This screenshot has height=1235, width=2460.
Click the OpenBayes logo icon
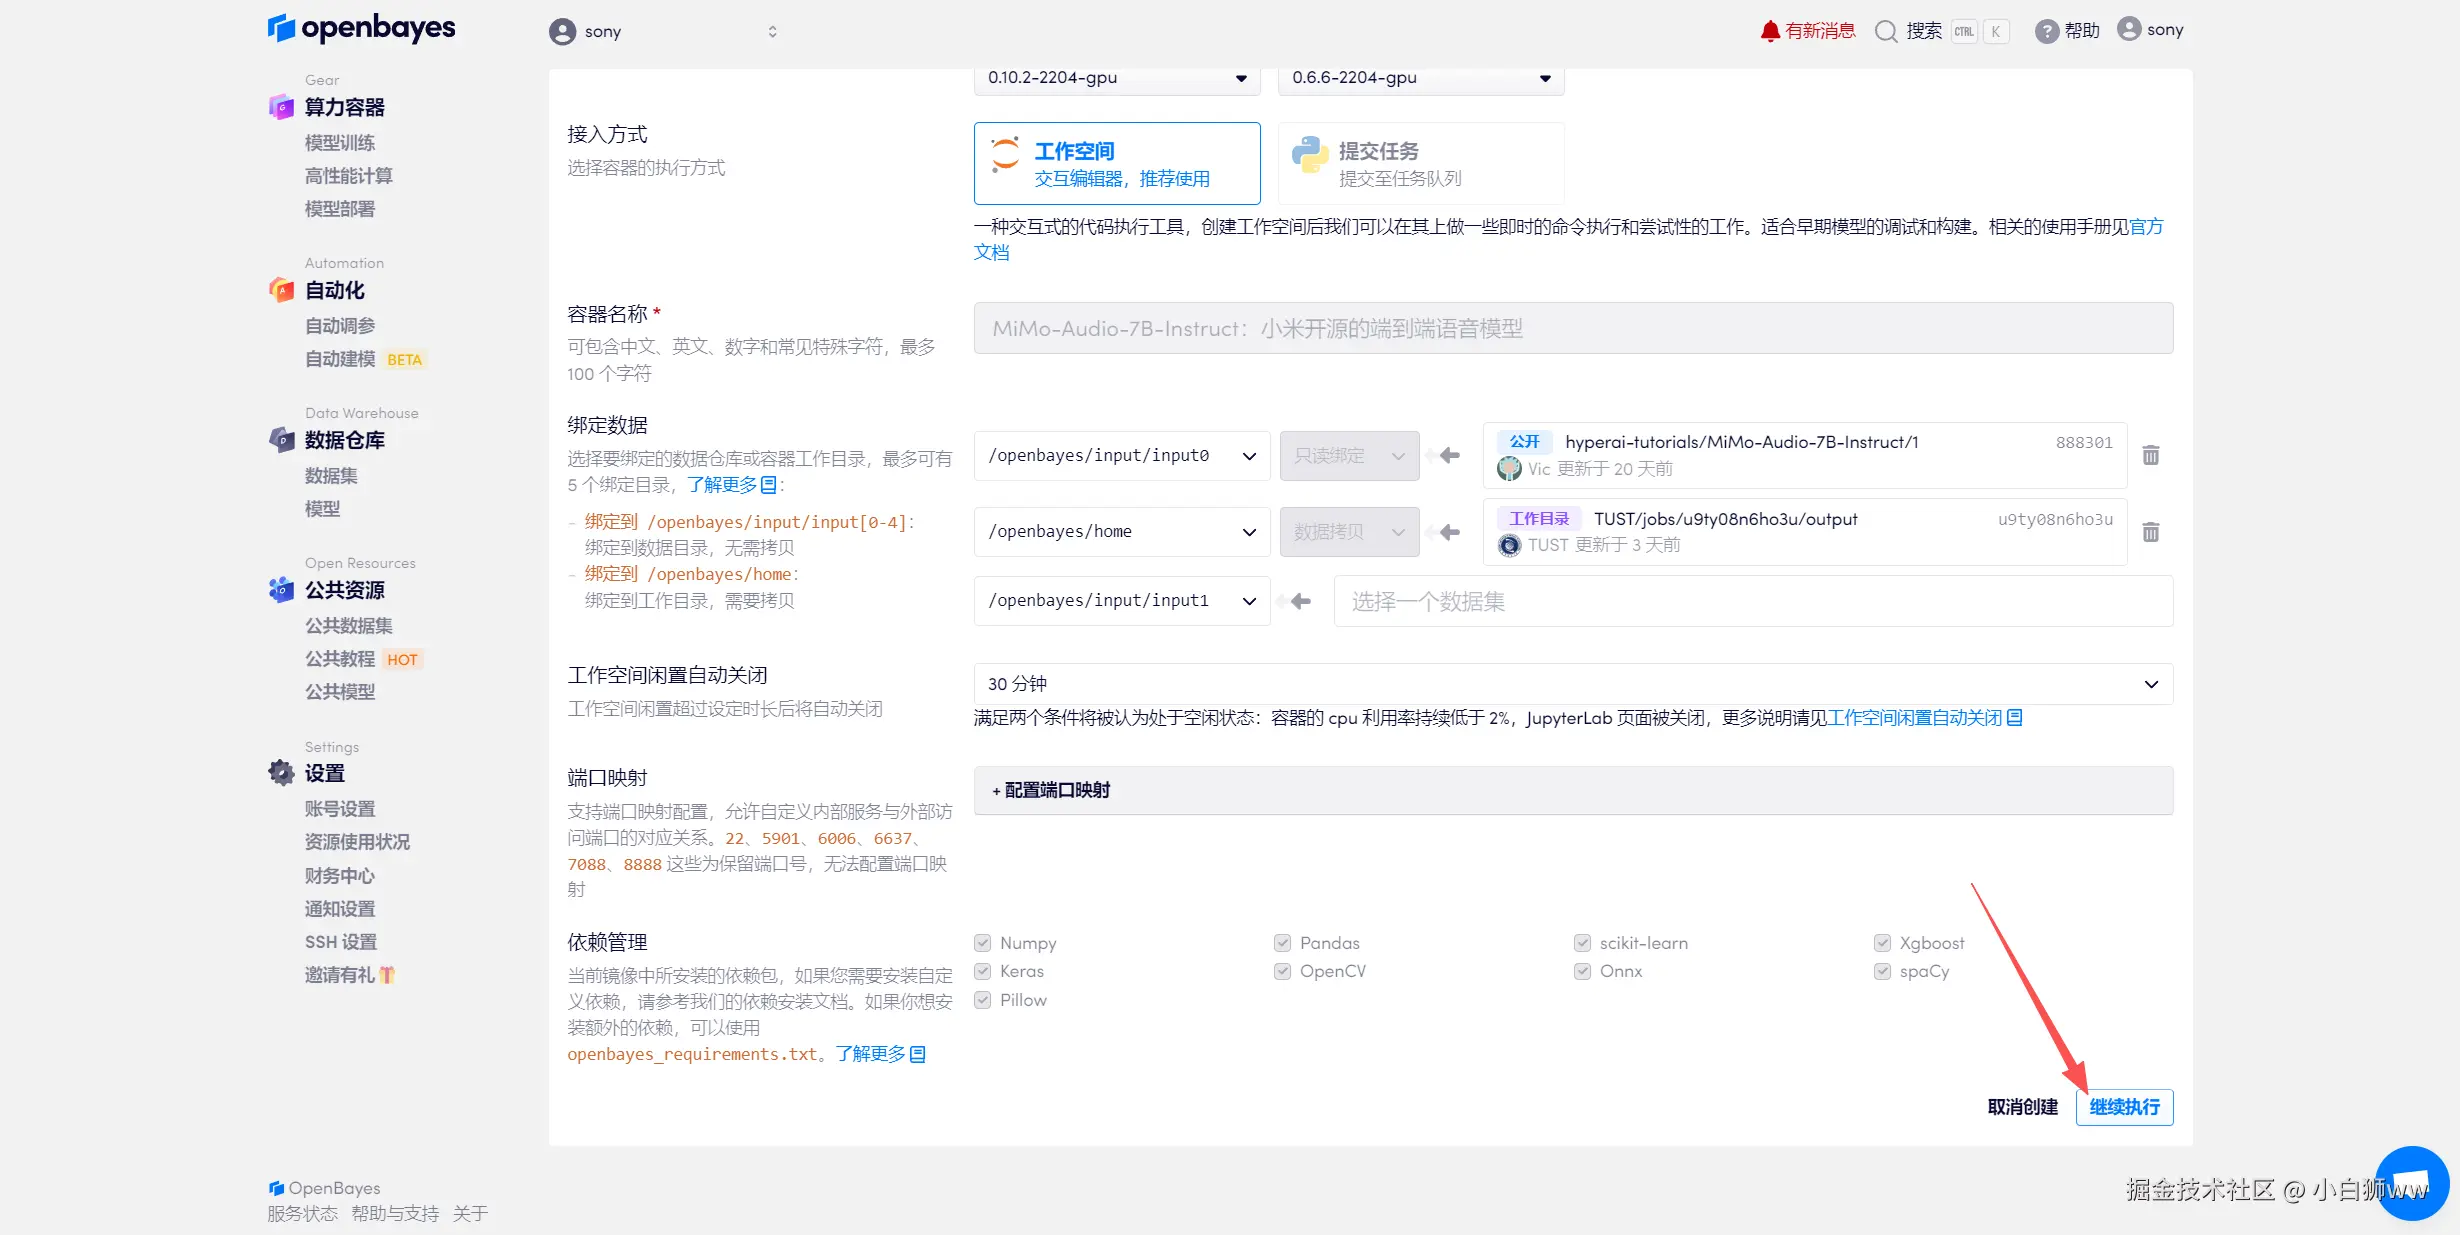[x=281, y=28]
